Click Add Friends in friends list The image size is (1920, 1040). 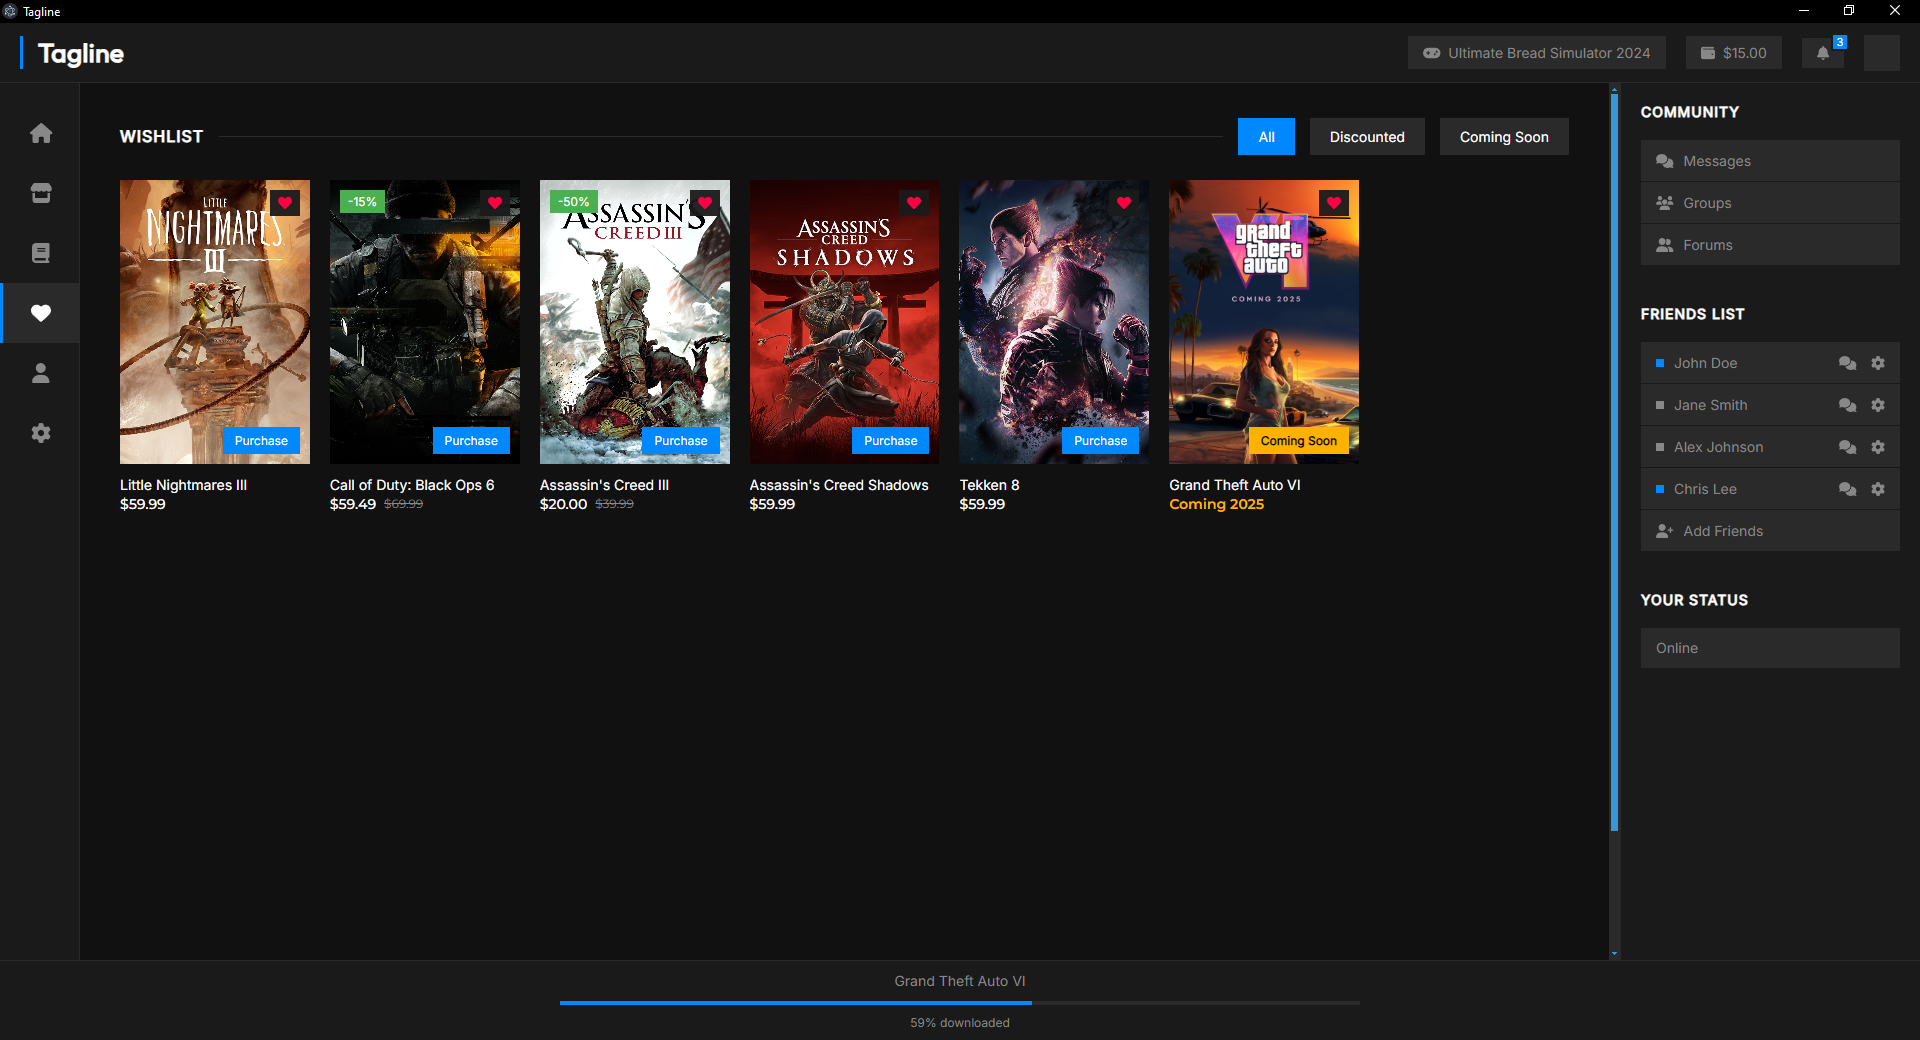[1770, 531]
